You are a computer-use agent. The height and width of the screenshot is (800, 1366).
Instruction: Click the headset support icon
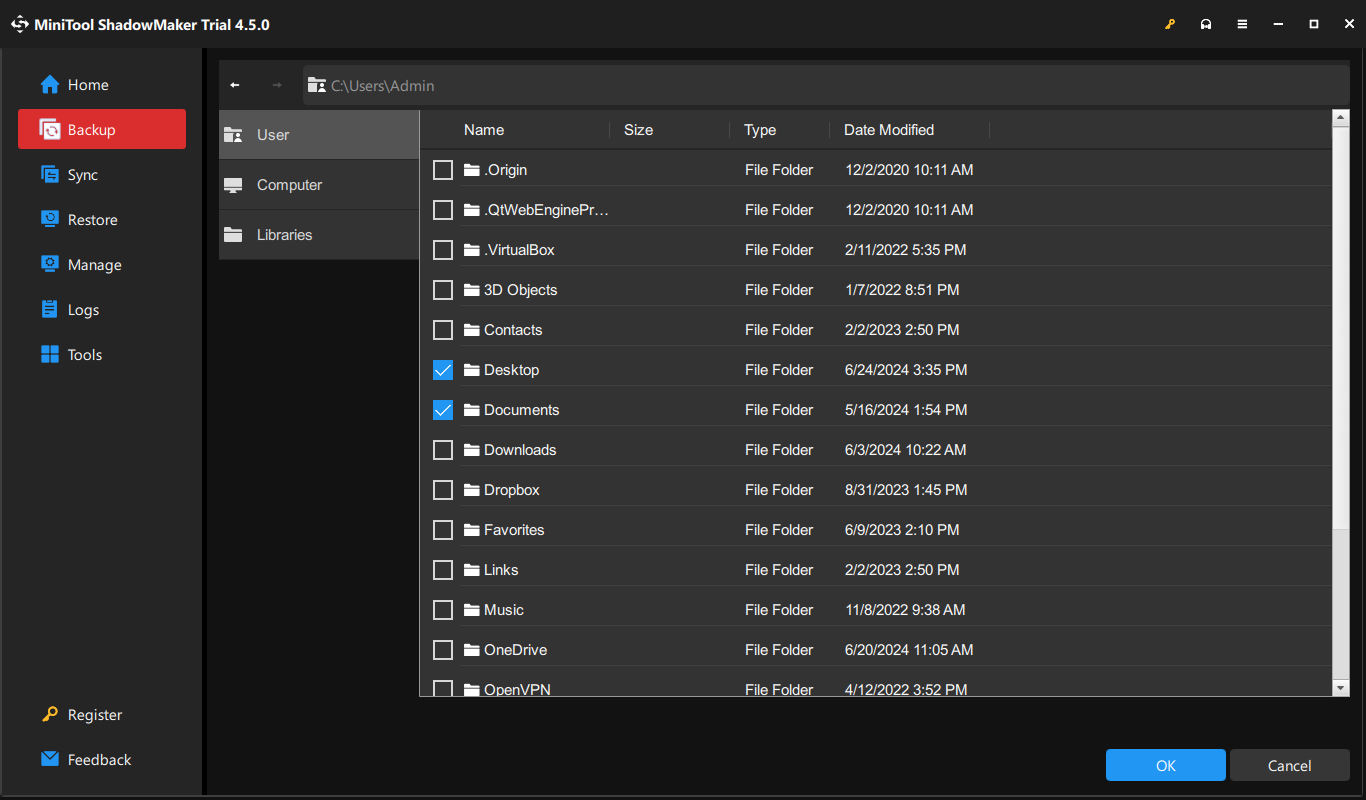[1206, 24]
